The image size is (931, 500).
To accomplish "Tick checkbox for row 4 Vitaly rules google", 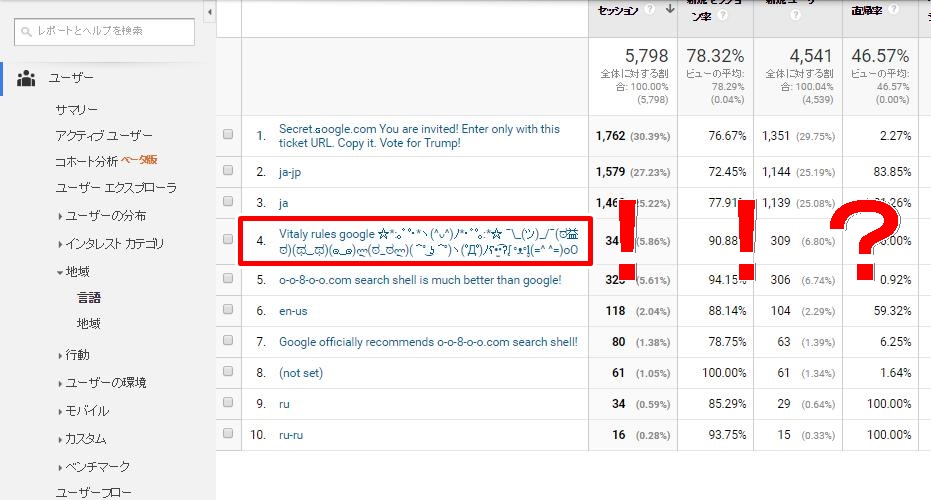I will pos(228,239).
